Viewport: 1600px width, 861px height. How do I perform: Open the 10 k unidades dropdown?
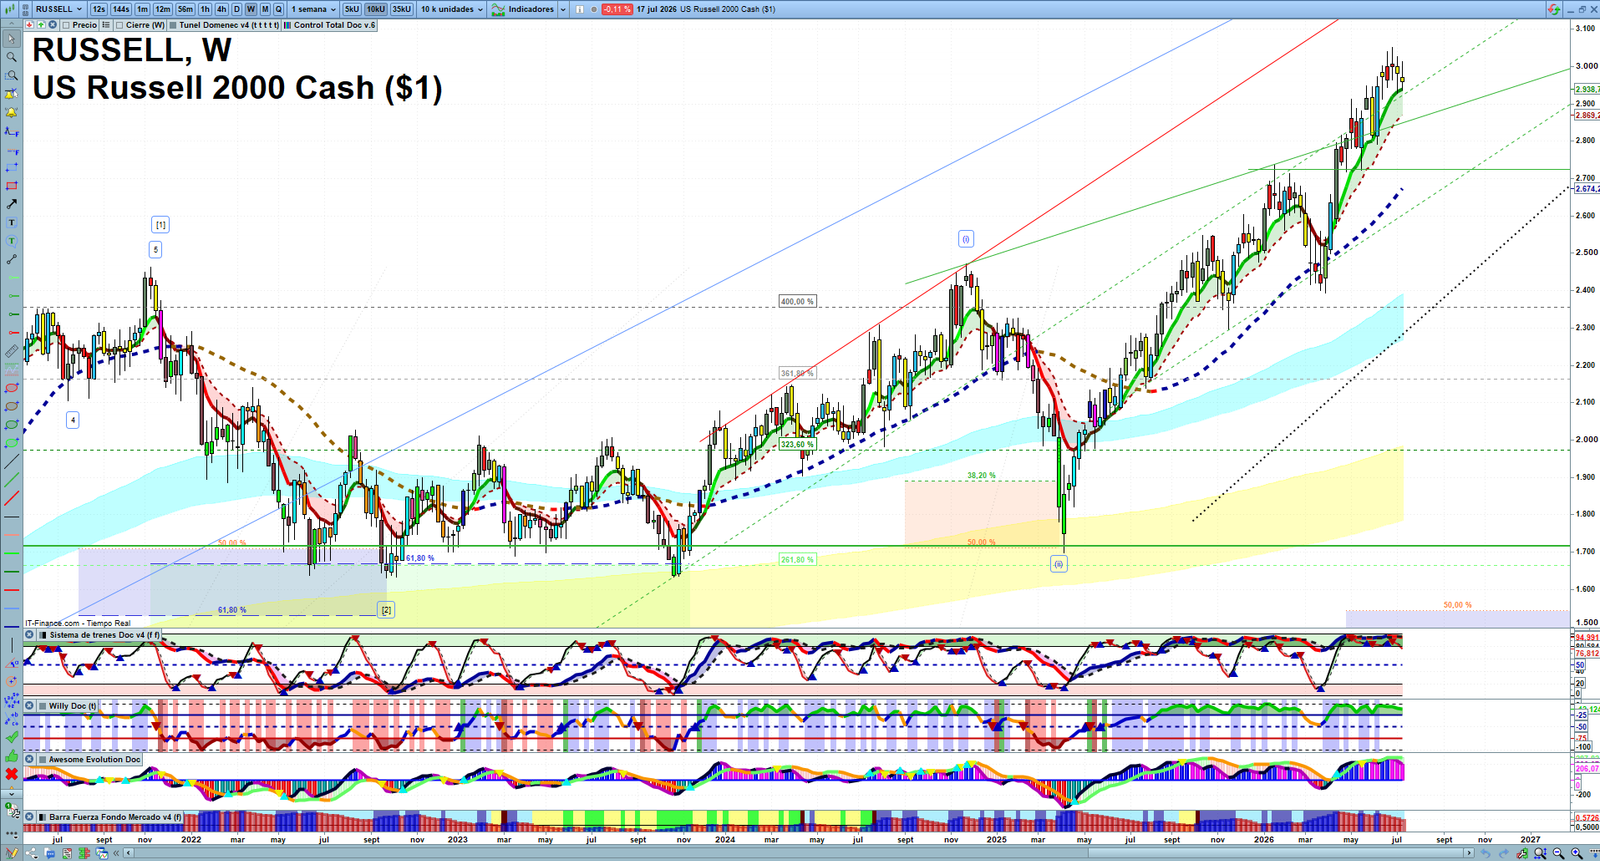452,9
